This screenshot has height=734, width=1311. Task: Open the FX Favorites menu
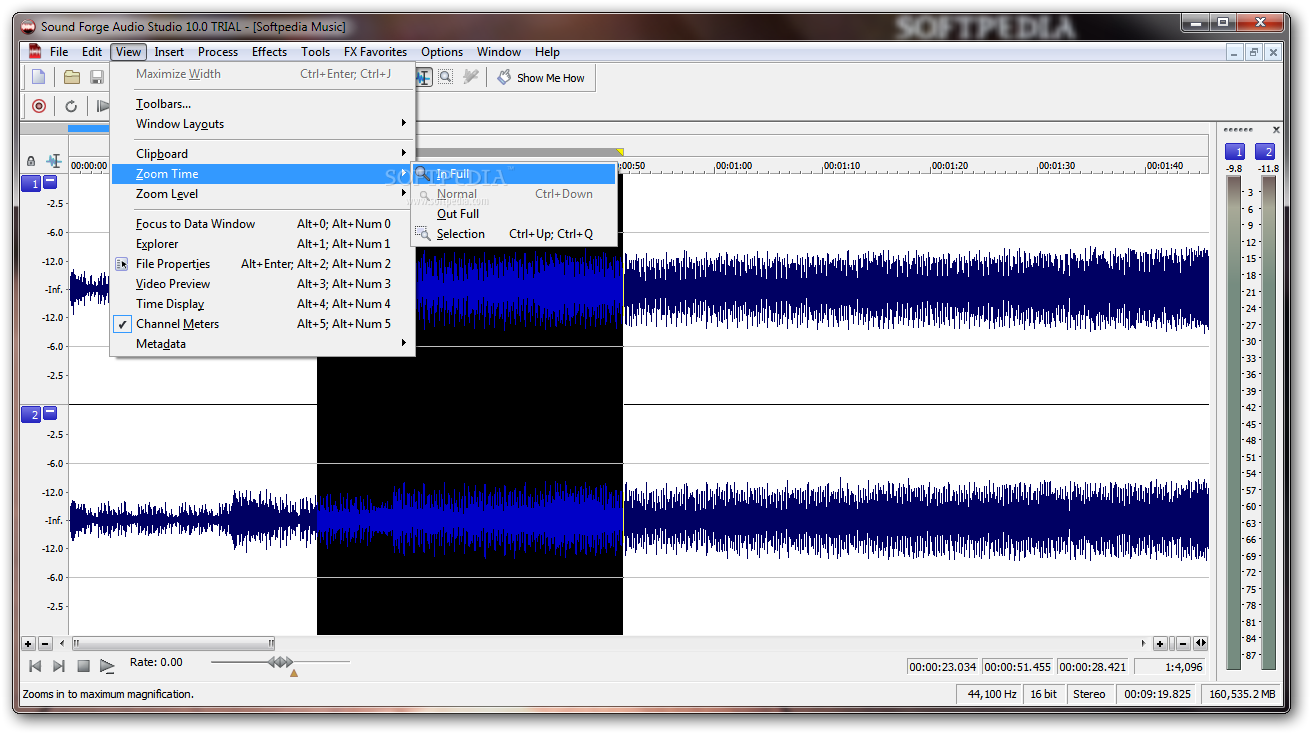tap(375, 52)
